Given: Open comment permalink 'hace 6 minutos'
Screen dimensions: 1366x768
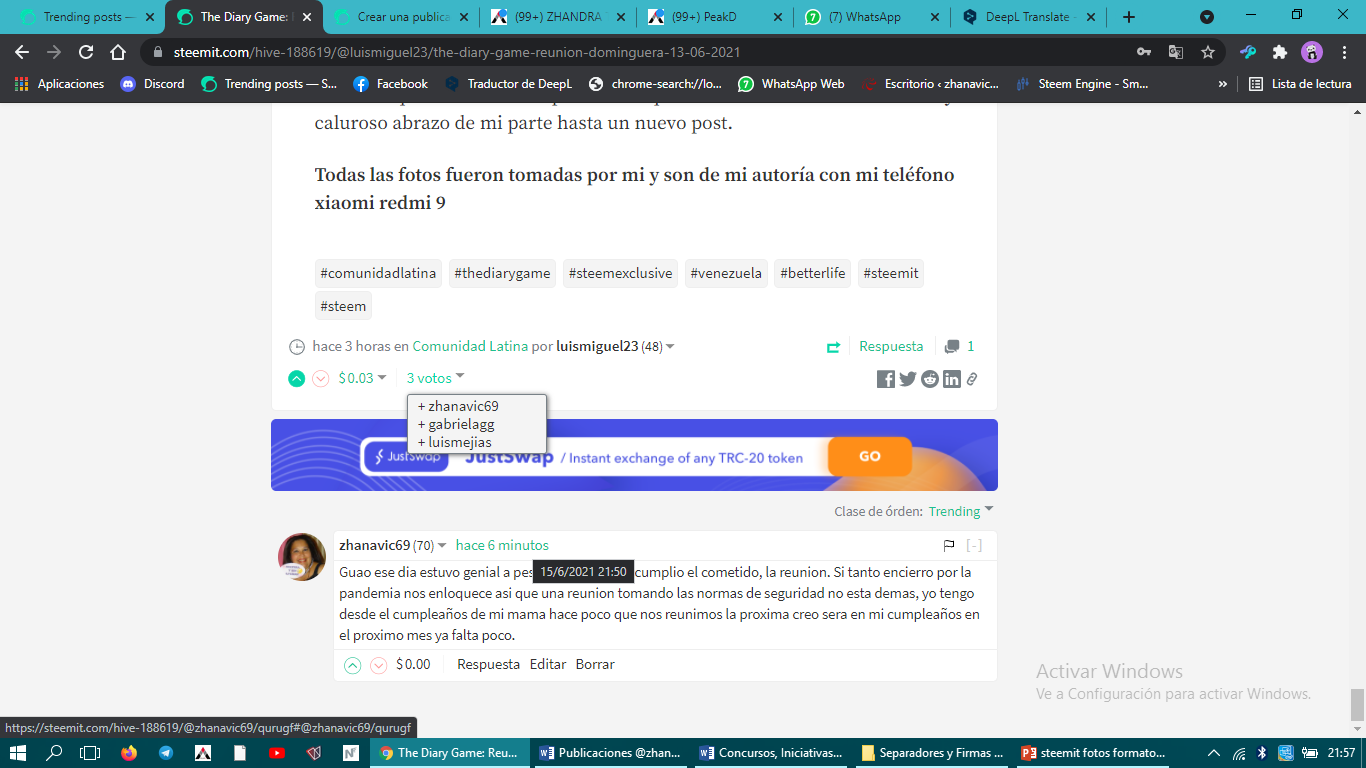Looking at the screenshot, I should pyautogui.click(x=502, y=545).
